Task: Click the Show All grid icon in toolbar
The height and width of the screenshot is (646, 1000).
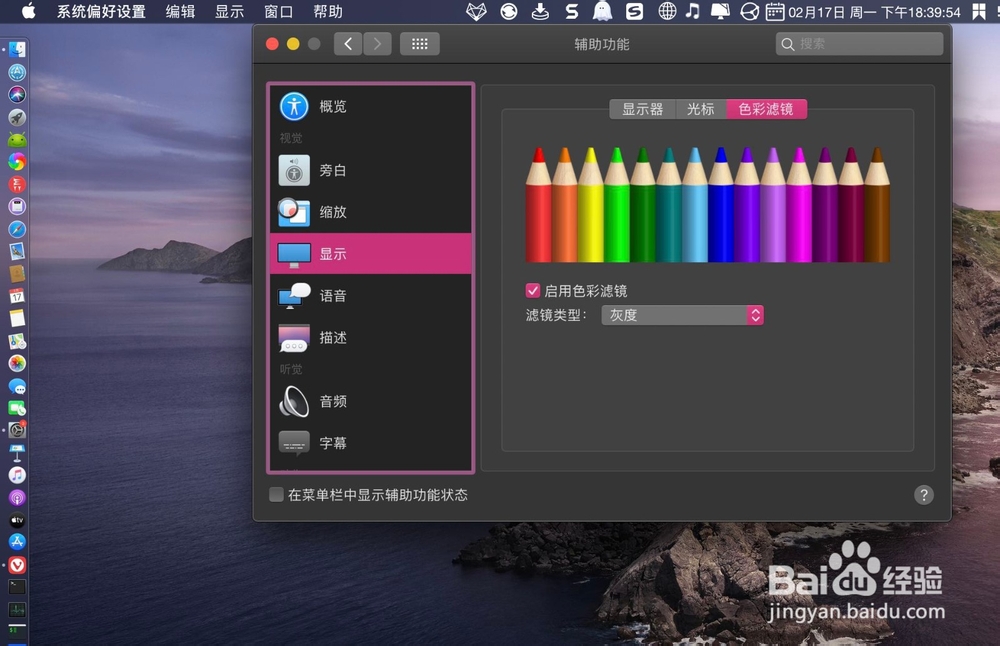Action: (419, 43)
